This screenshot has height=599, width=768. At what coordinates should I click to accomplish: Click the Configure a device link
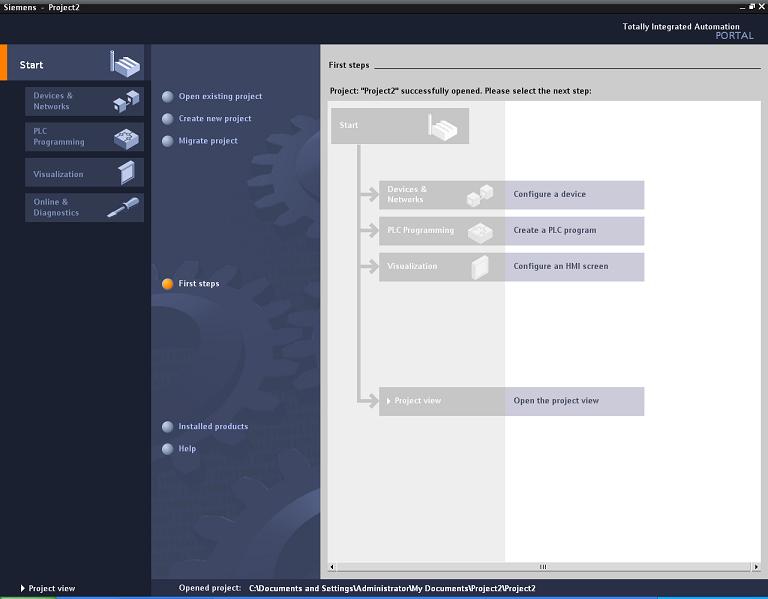[549, 195]
